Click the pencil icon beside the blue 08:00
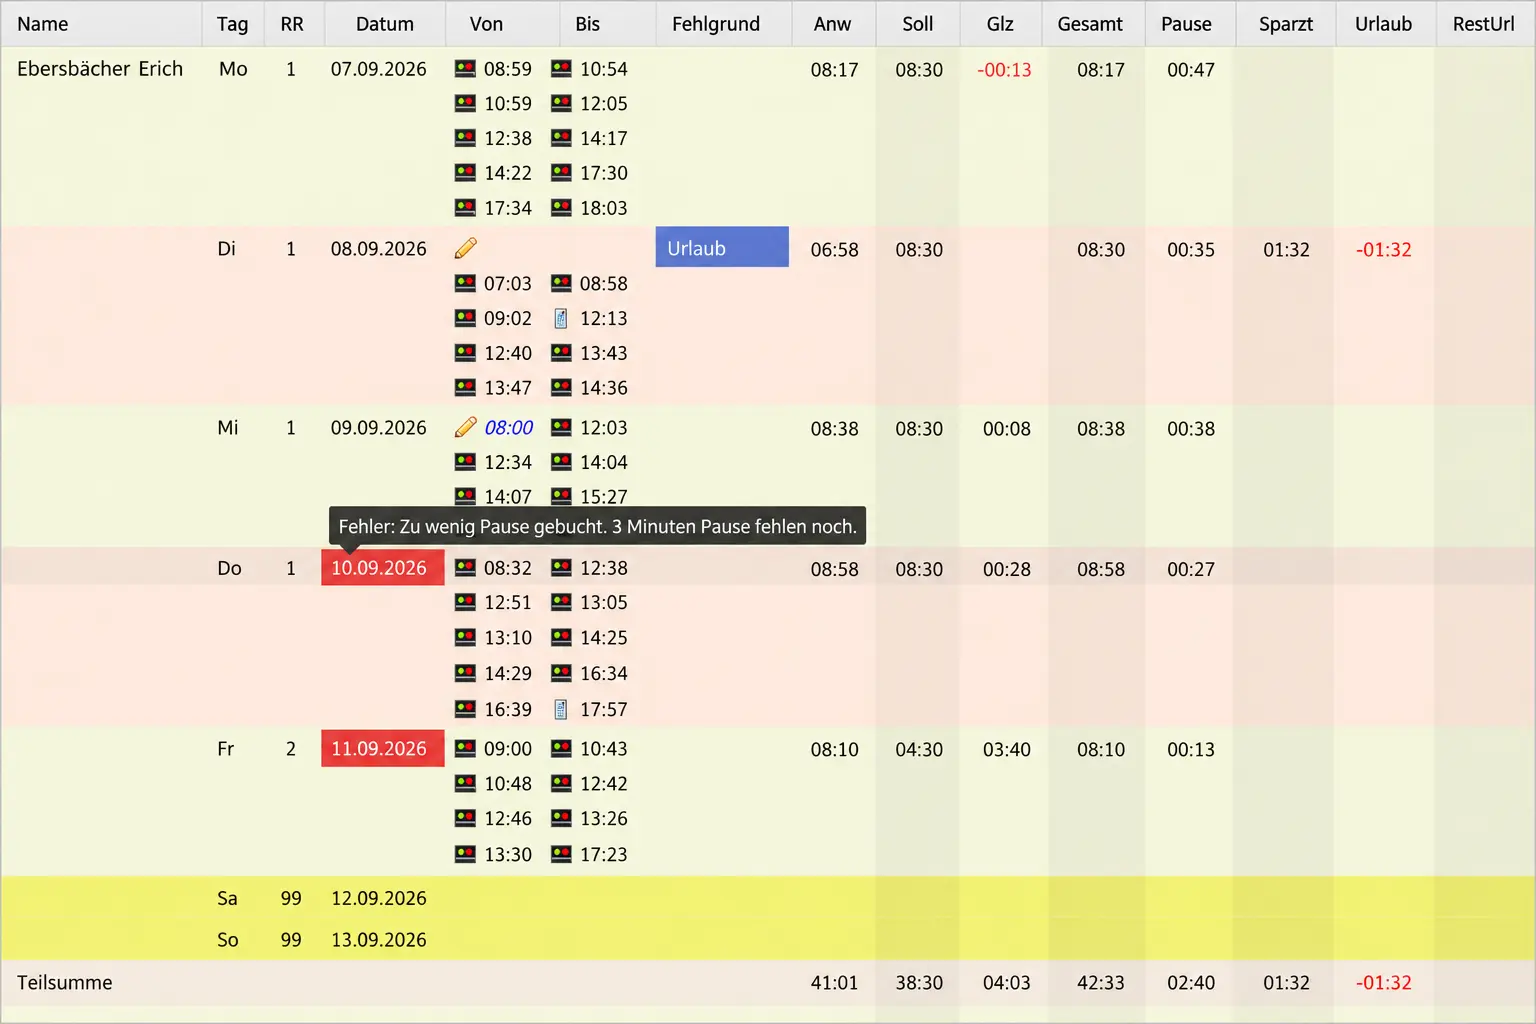The width and height of the screenshot is (1536, 1024). (x=465, y=427)
